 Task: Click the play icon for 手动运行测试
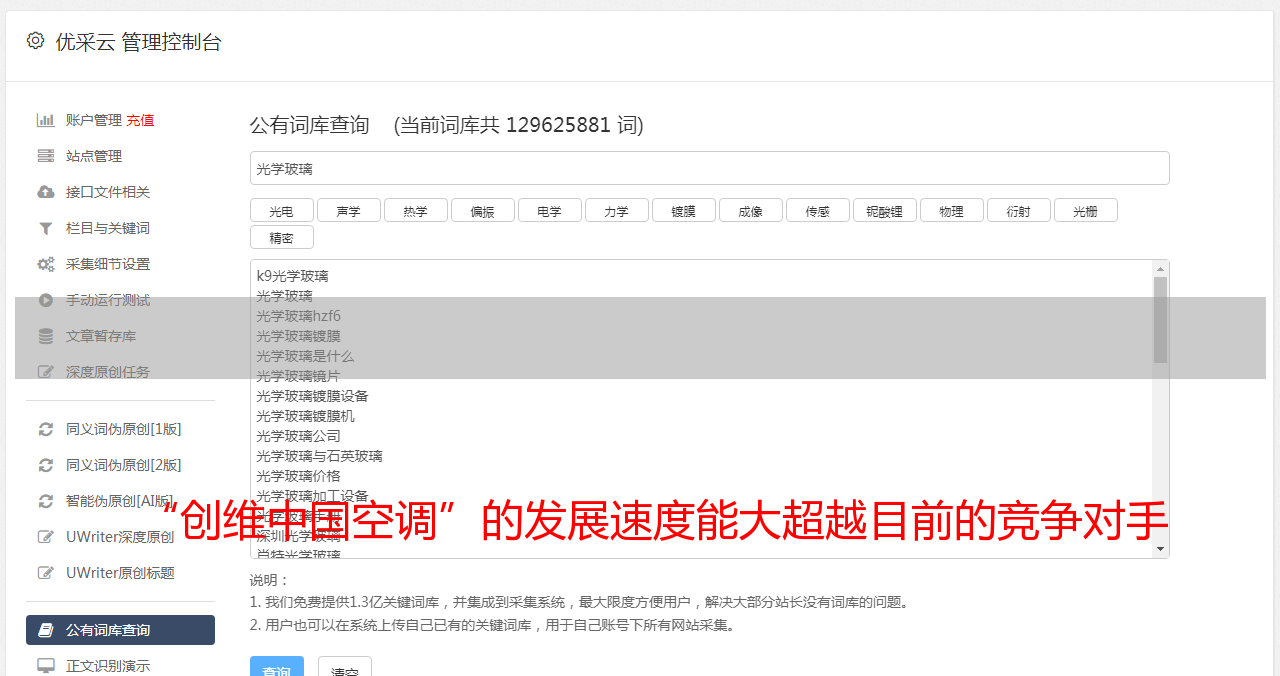[x=45, y=300]
